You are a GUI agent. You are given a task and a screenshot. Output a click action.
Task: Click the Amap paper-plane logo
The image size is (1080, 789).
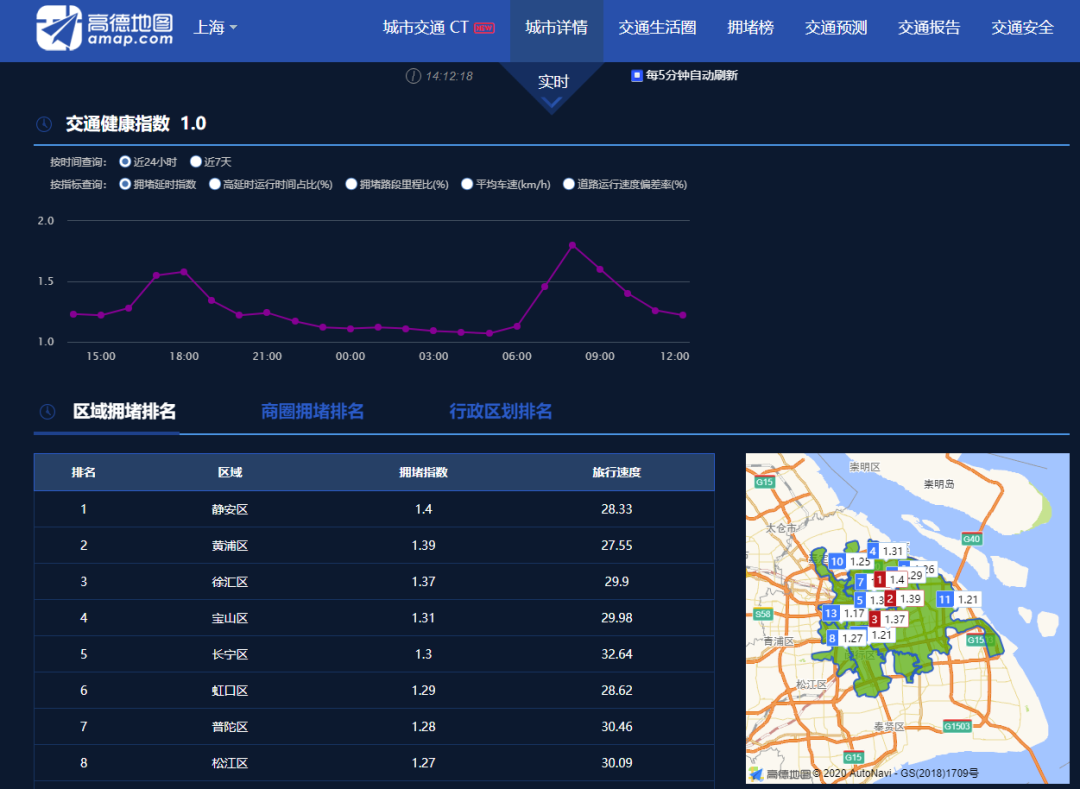59,28
